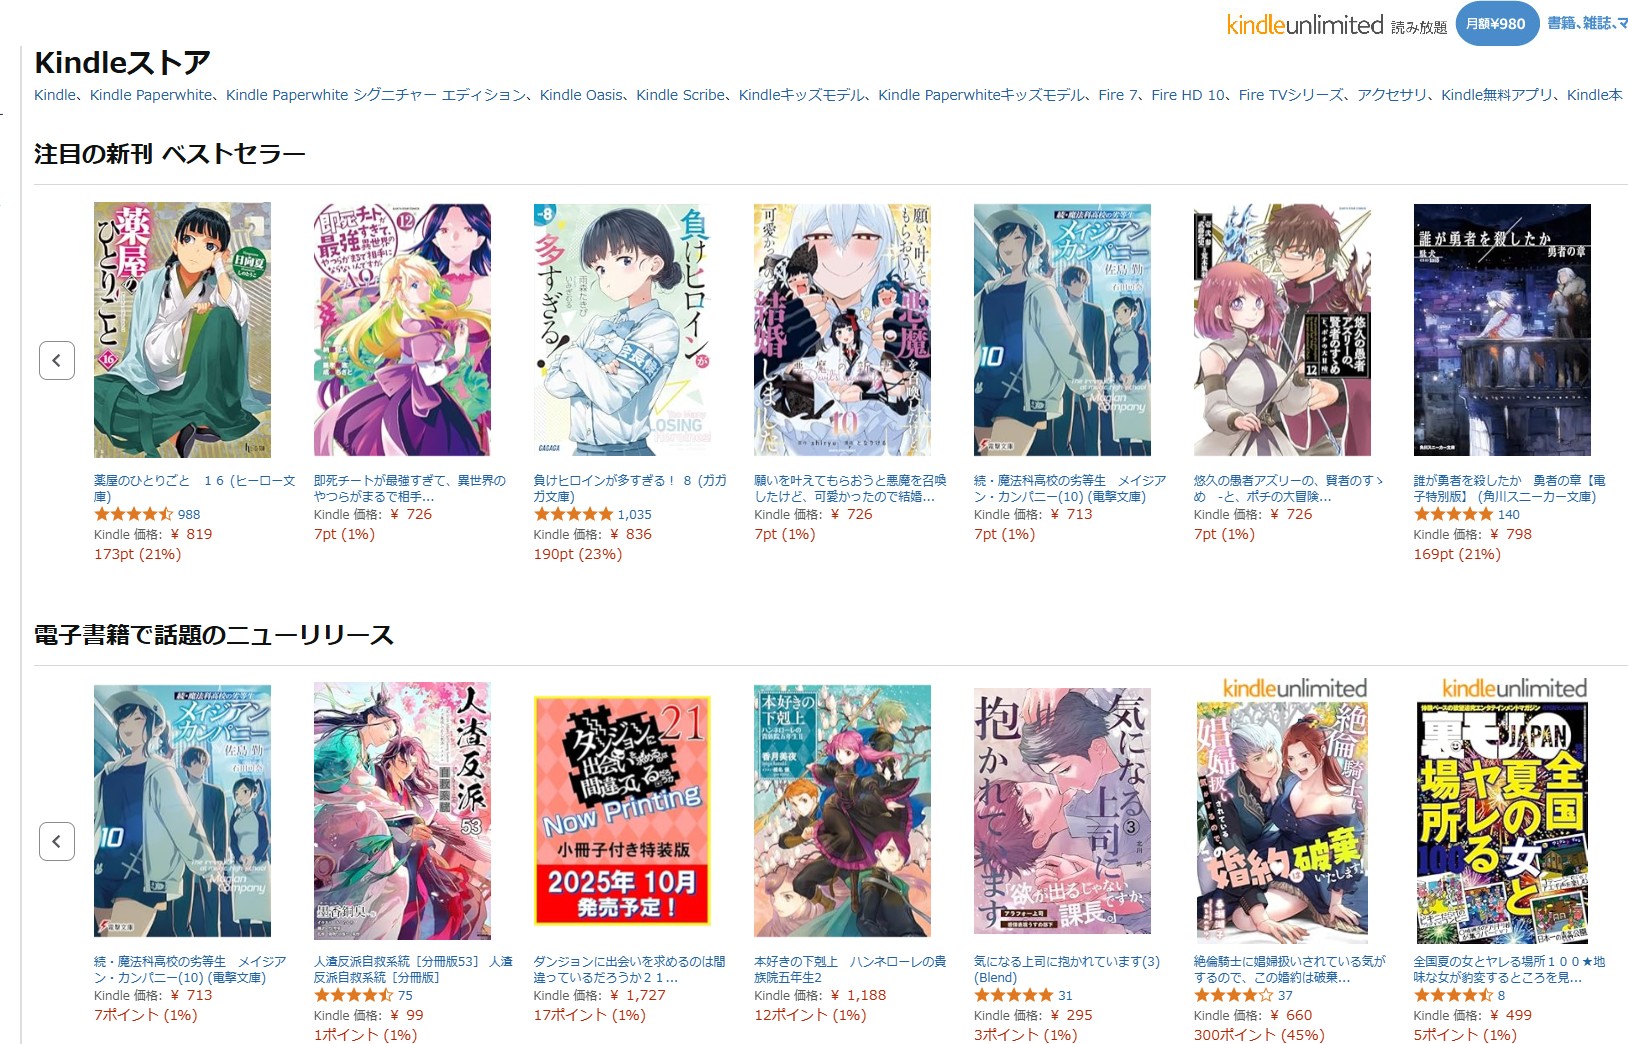Screen dimensions: 1628x1044
Task: Click 負けヒロインが多すぎる book cover
Action: pyautogui.click(x=622, y=330)
